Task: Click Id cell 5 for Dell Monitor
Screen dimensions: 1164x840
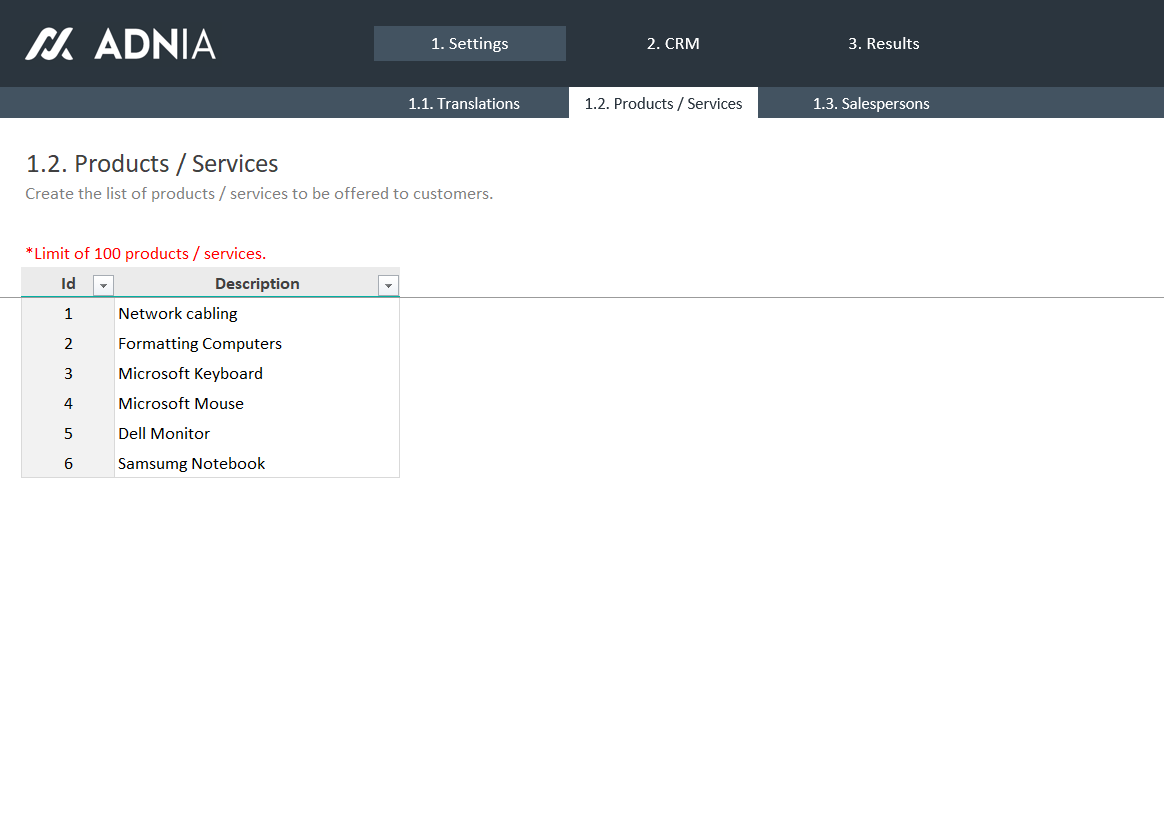Action: point(68,433)
